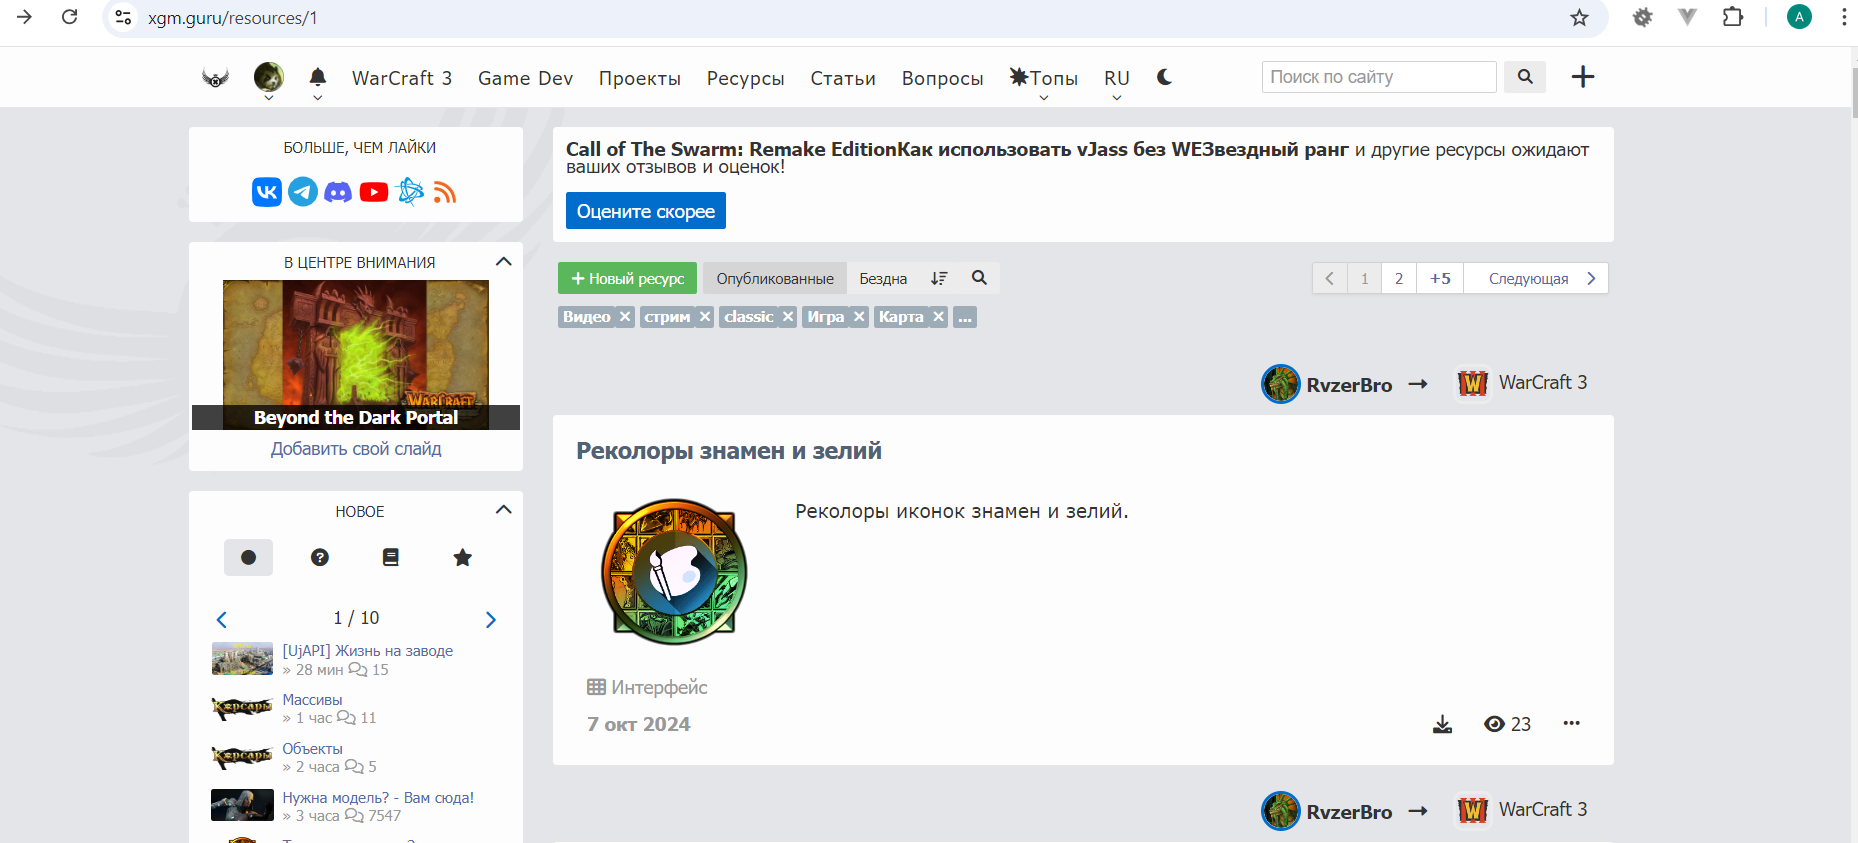Open the Beyond the Dark Portal slide

pos(356,355)
